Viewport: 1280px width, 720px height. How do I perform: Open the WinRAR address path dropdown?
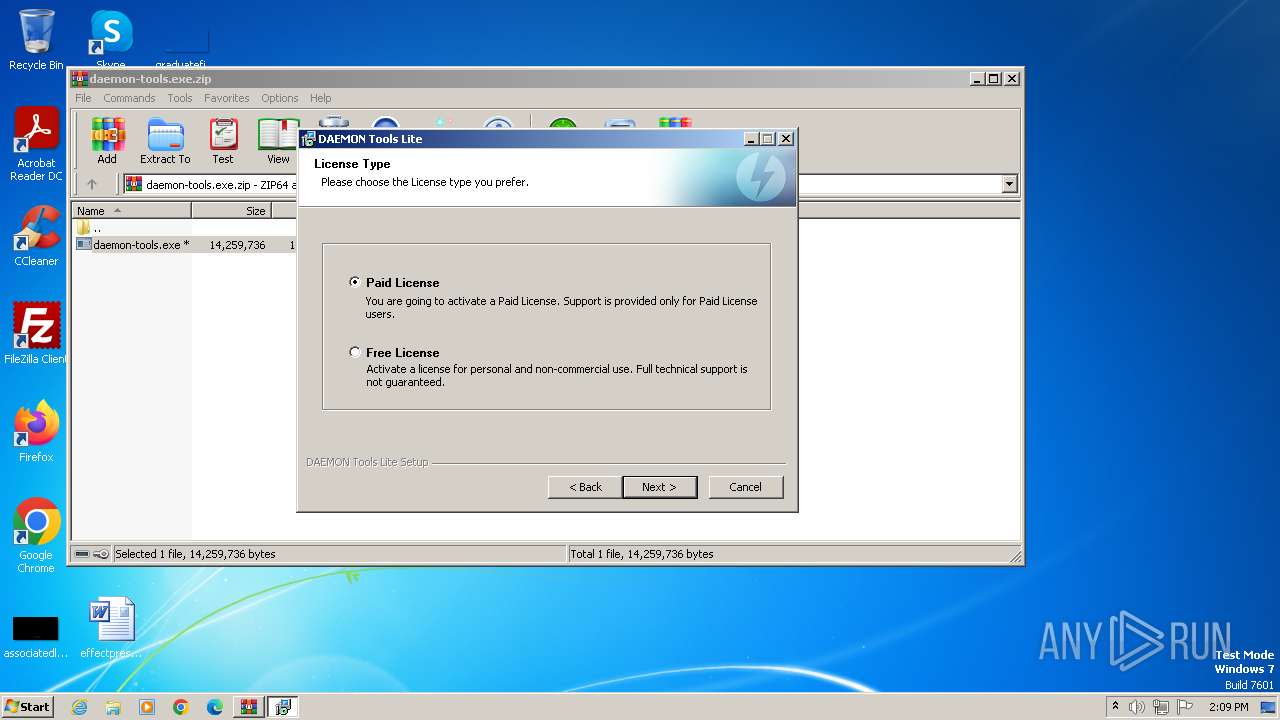(x=1009, y=184)
